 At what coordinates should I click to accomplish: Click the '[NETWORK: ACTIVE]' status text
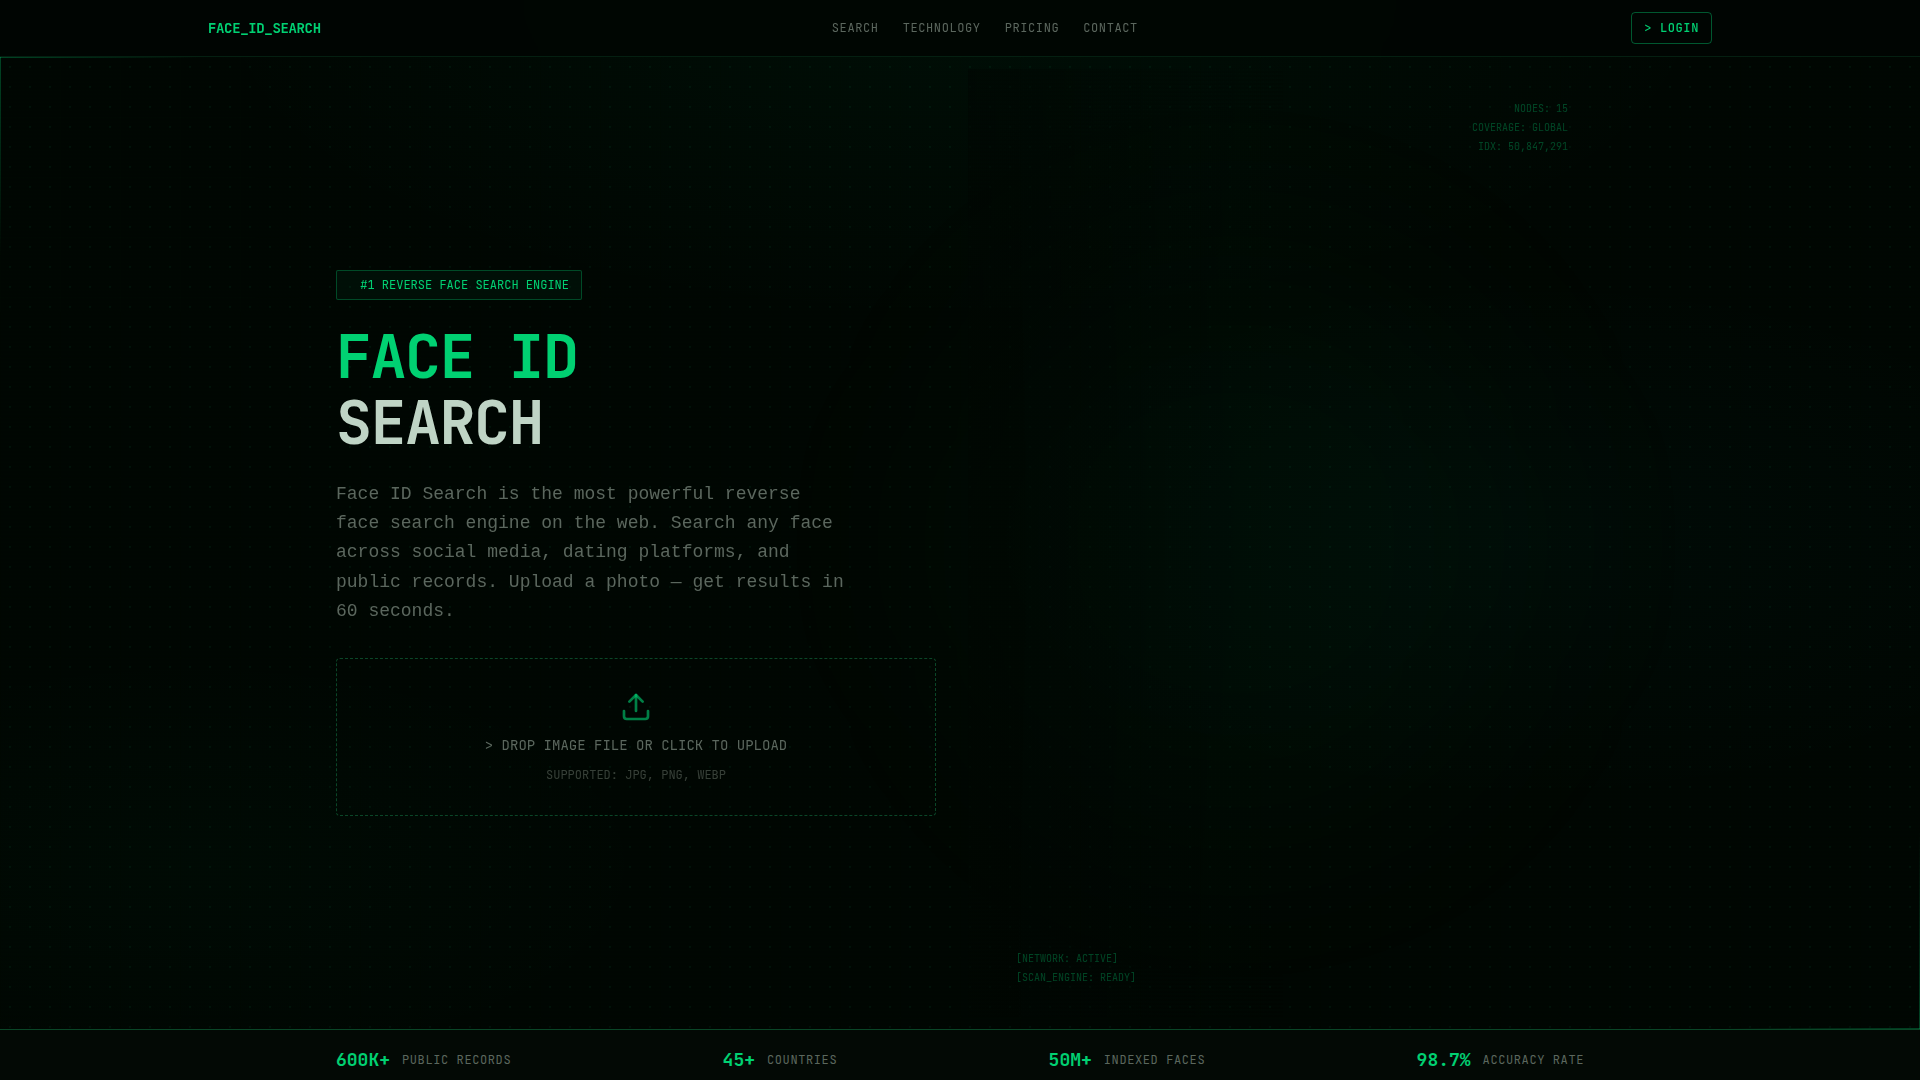(1066, 959)
